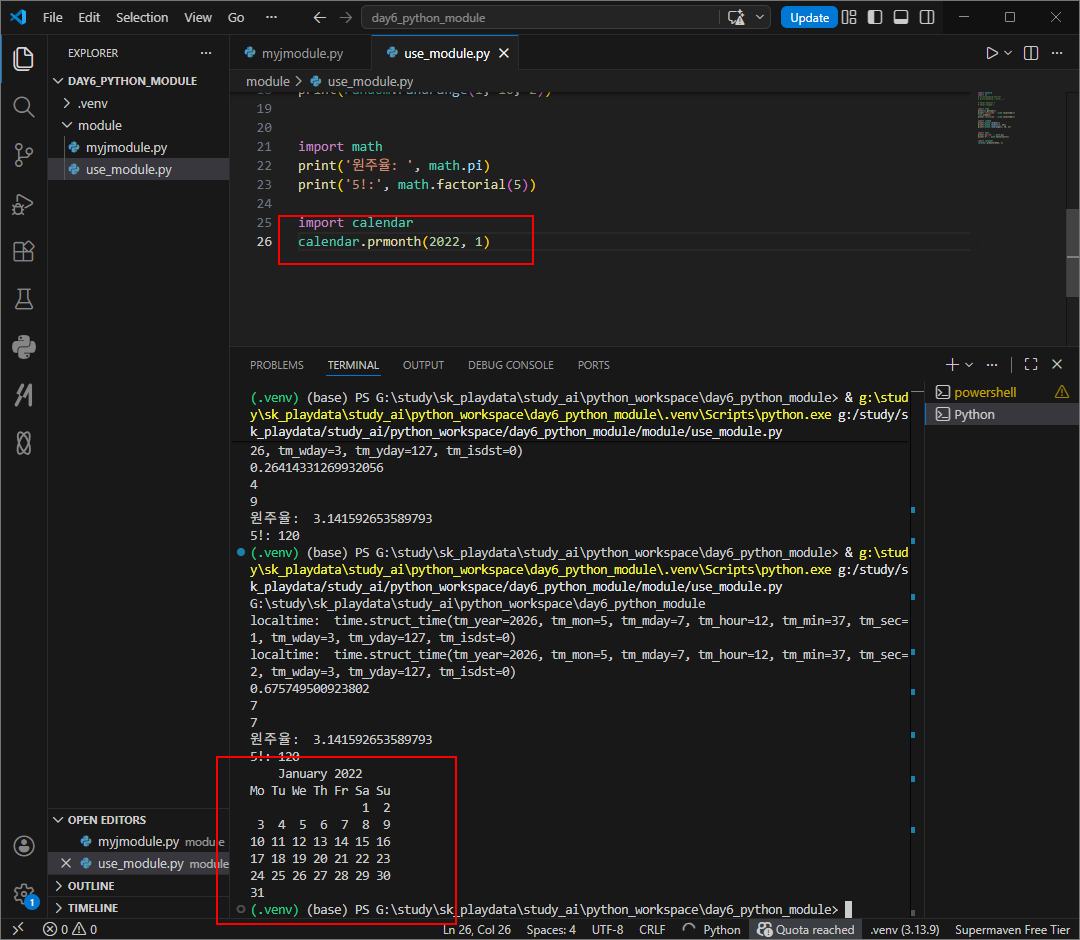Screen dimensions: 1080x940
Task: Open the Testing flask icon
Action: [x=23, y=300]
